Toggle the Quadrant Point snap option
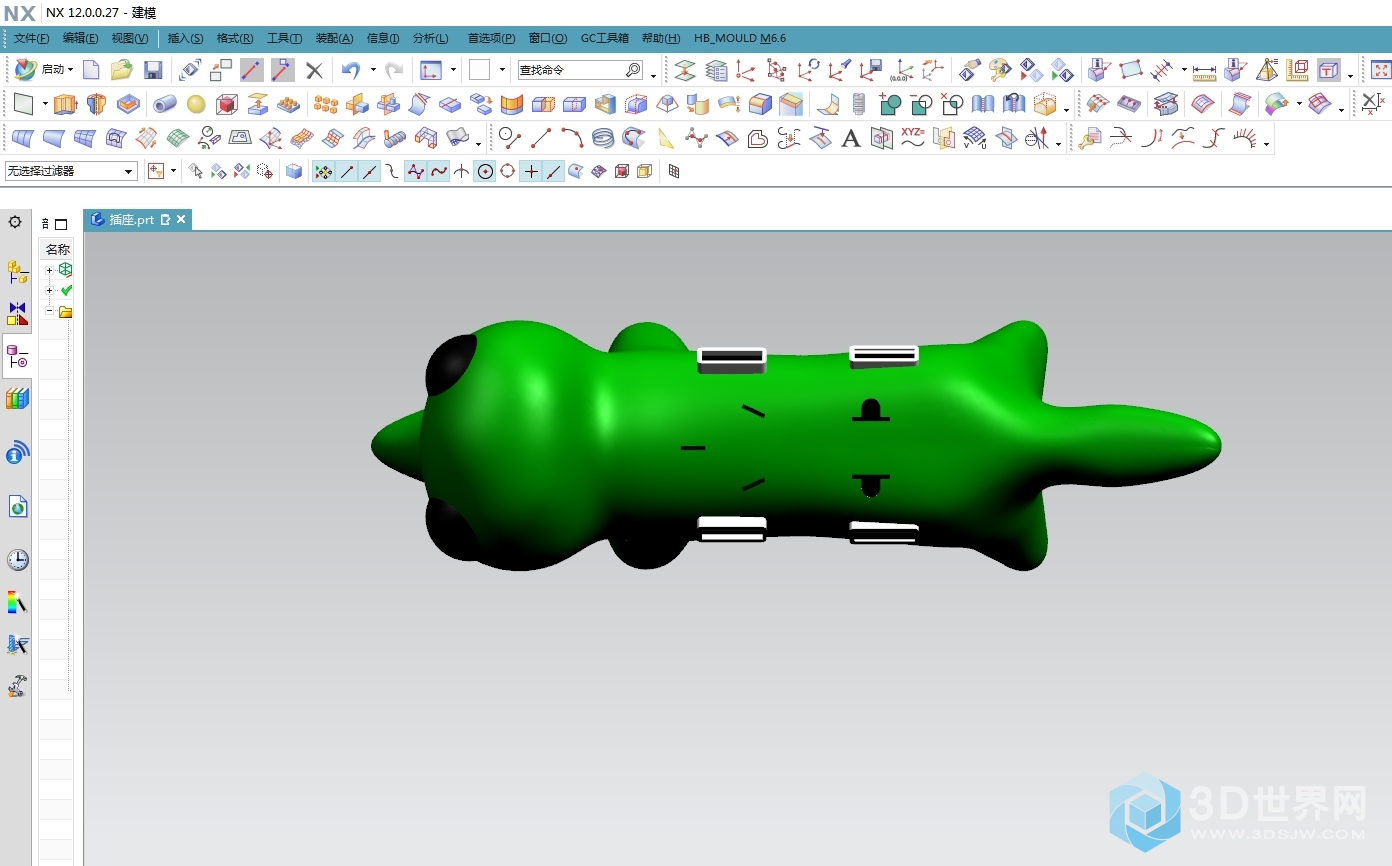Image resolution: width=1392 pixels, height=866 pixels. click(508, 171)
